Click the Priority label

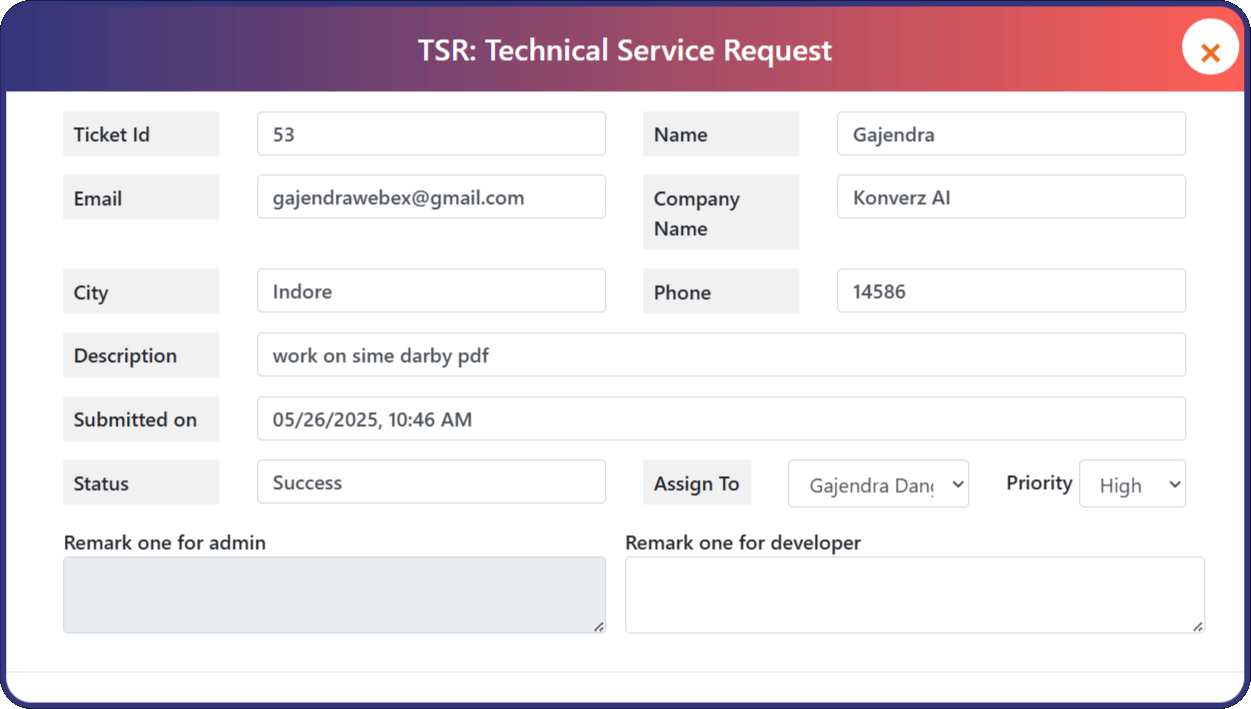[1039, 482]
